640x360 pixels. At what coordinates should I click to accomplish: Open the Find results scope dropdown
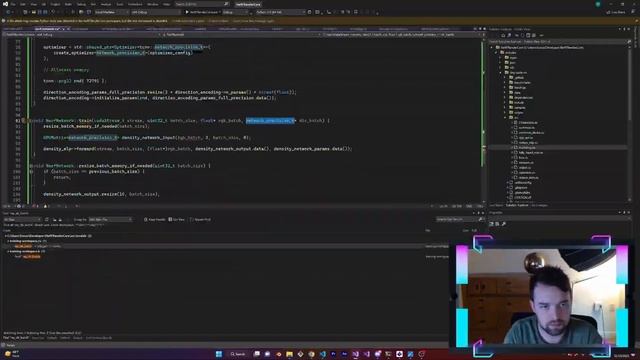[x=22, y=220]
